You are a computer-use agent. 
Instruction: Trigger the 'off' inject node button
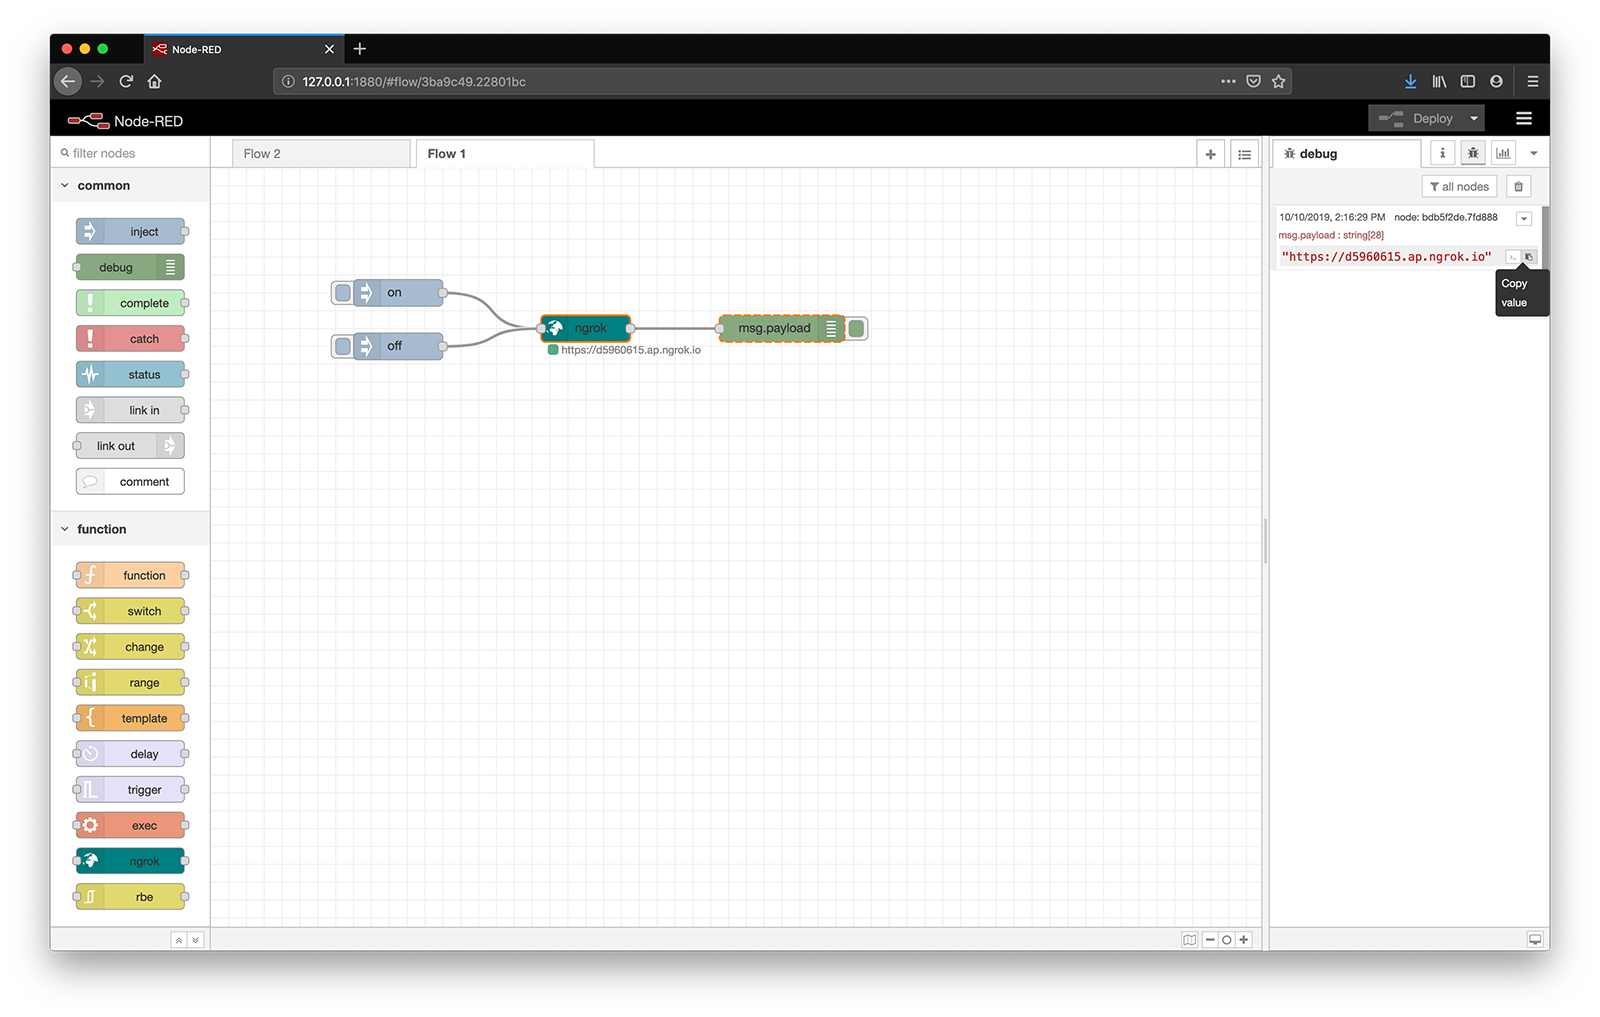343,346
